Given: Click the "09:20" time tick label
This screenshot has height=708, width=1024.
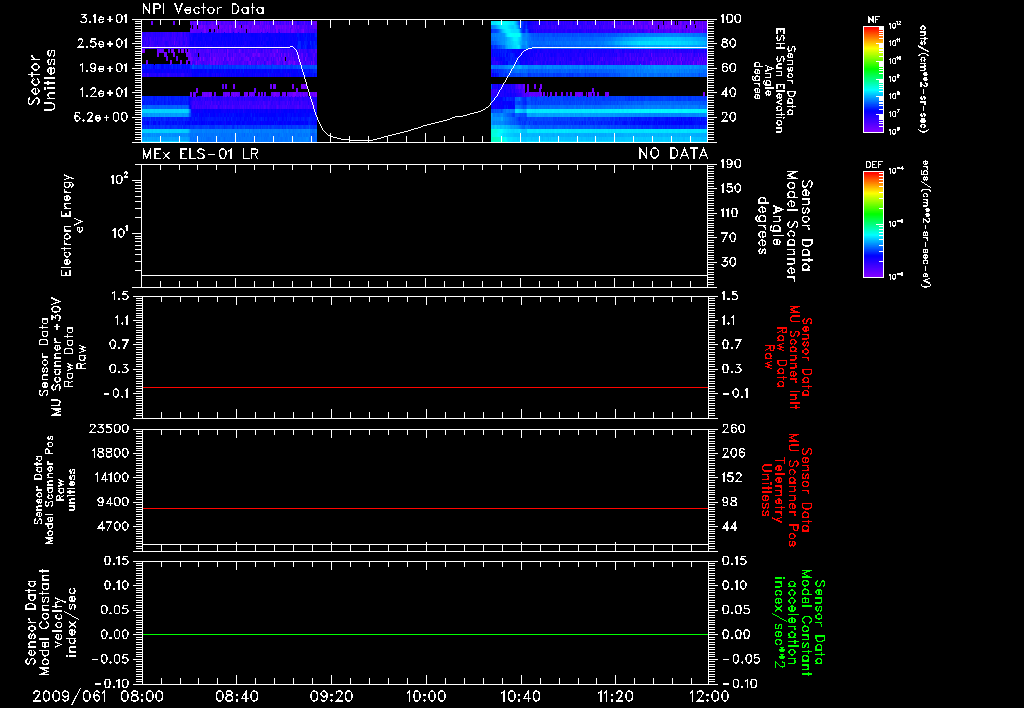Looking at the screenshot, I should 331,696.
